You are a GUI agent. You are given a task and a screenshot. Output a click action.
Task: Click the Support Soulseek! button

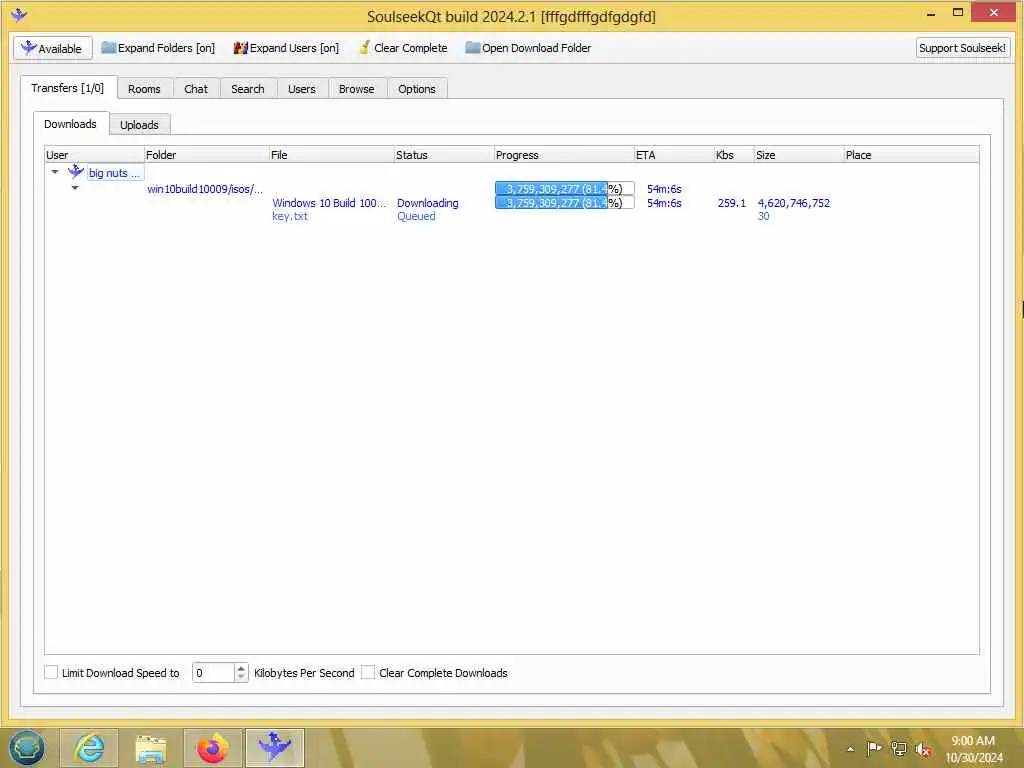(x=962, y=48)
